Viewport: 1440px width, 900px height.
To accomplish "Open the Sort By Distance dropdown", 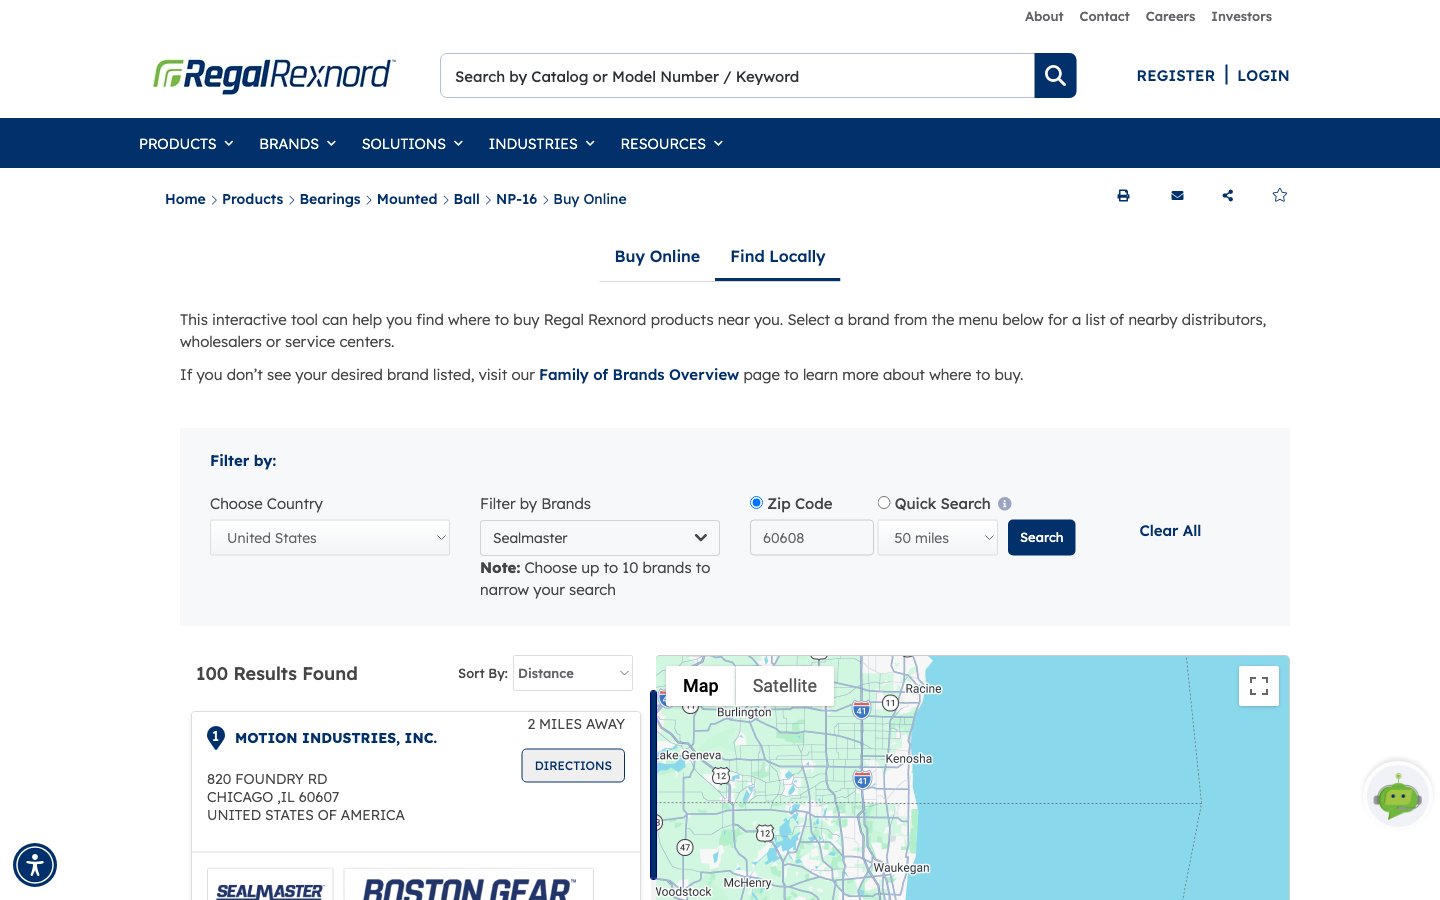I will pyautogui.click(x=573, y=673).
